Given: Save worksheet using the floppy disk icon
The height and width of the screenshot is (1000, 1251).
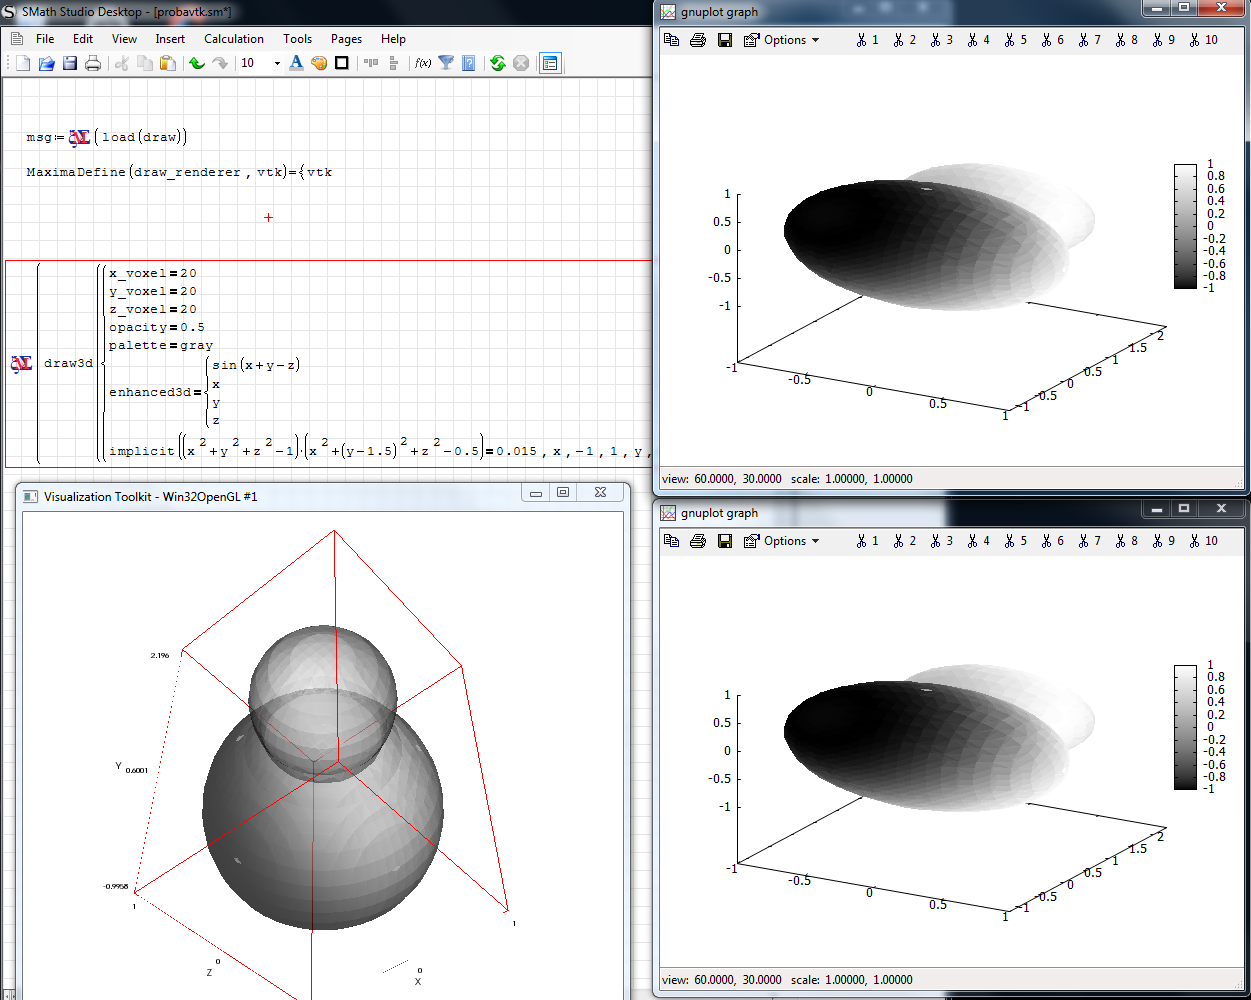Looking at the screenshot, I should coord(69,63).
